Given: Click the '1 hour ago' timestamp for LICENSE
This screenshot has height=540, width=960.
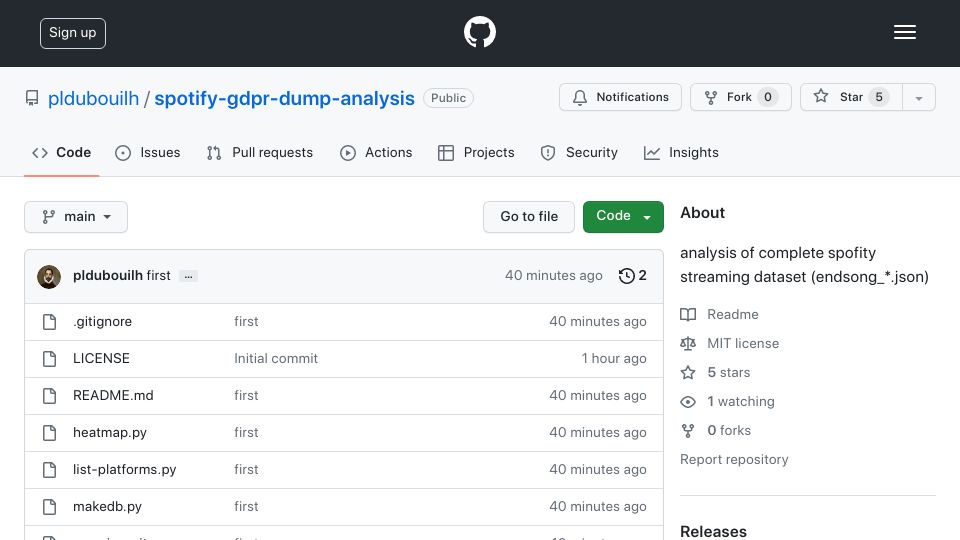Looking at the screenshot, I should tap(613, 358).
